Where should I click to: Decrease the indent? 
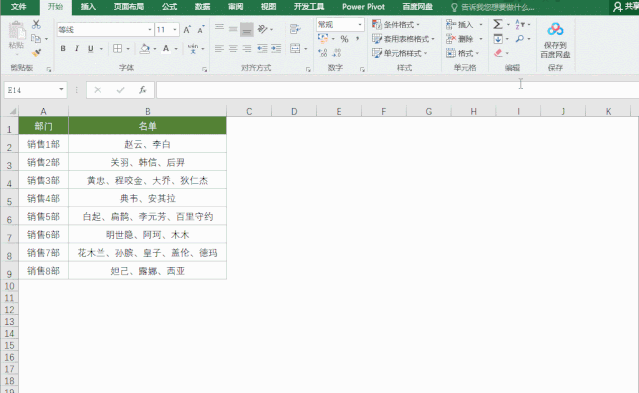(262, 49)
